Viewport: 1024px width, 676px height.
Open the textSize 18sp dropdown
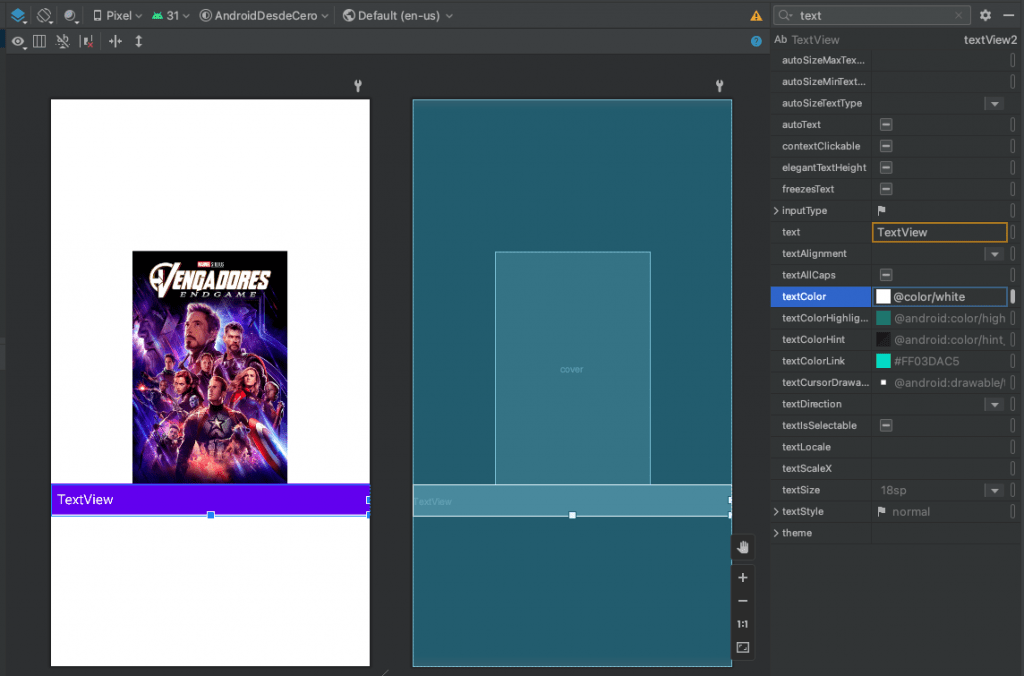[995, 491]
